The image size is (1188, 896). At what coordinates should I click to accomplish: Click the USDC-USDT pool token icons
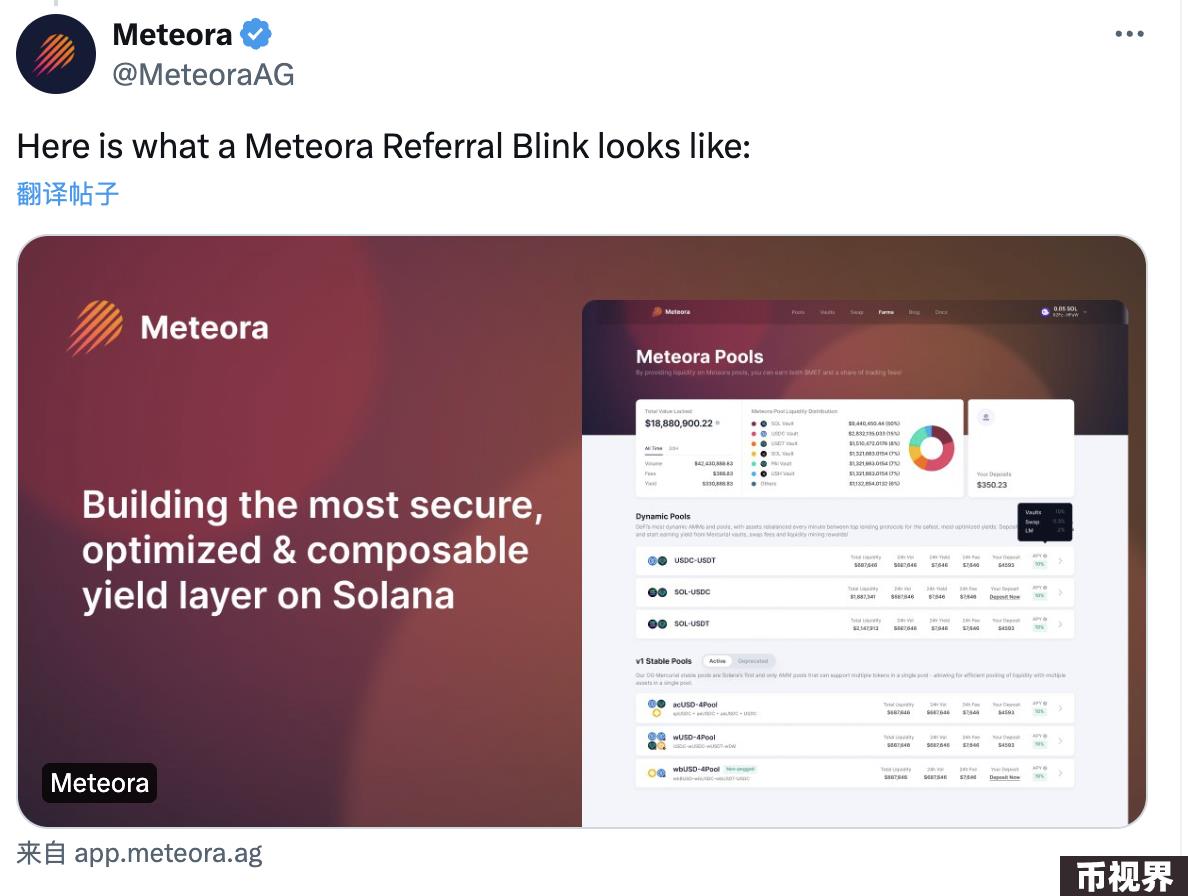(657, 560)
